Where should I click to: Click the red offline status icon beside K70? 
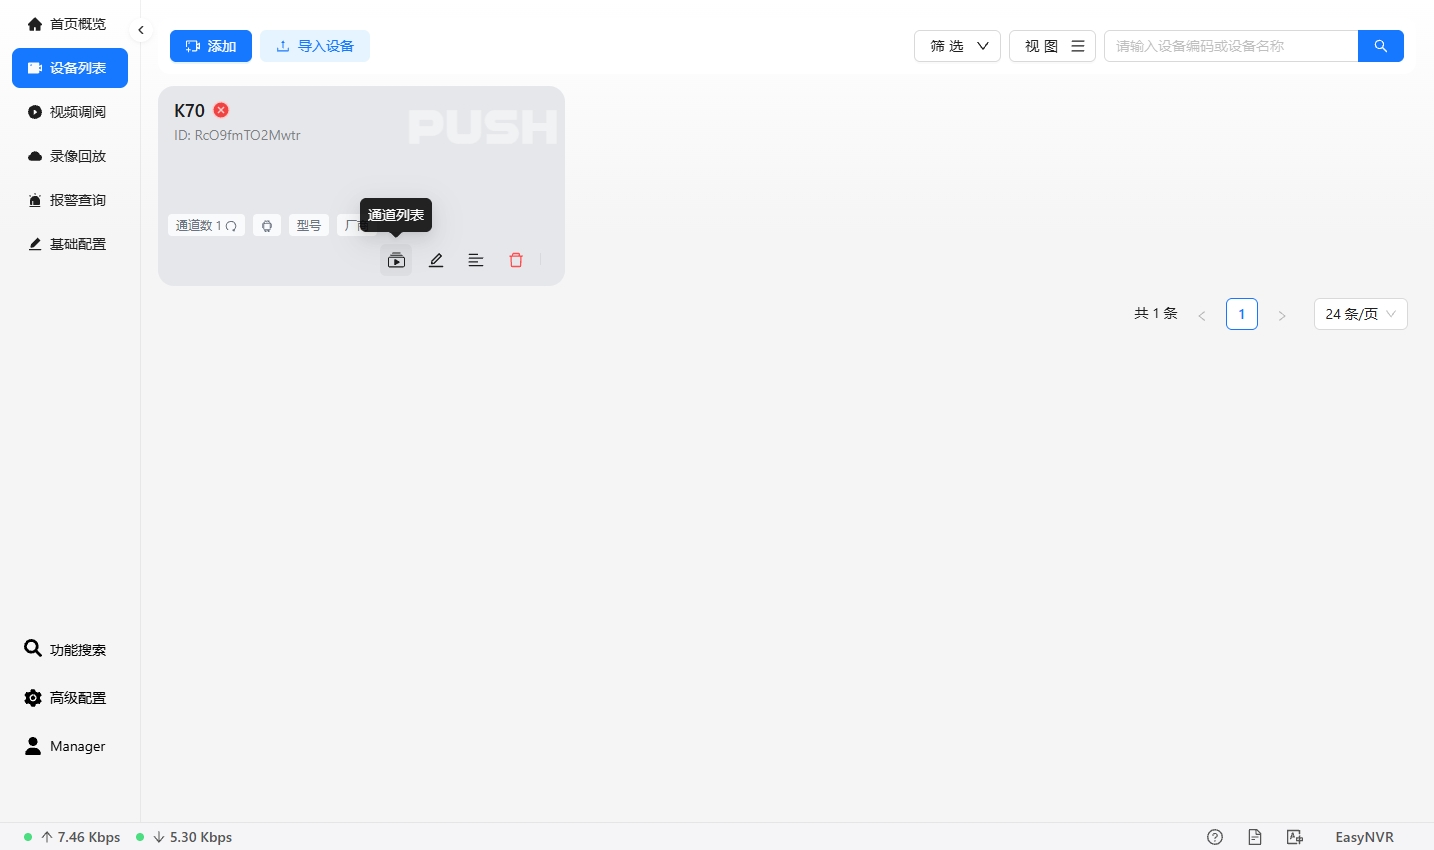(221, 110)
